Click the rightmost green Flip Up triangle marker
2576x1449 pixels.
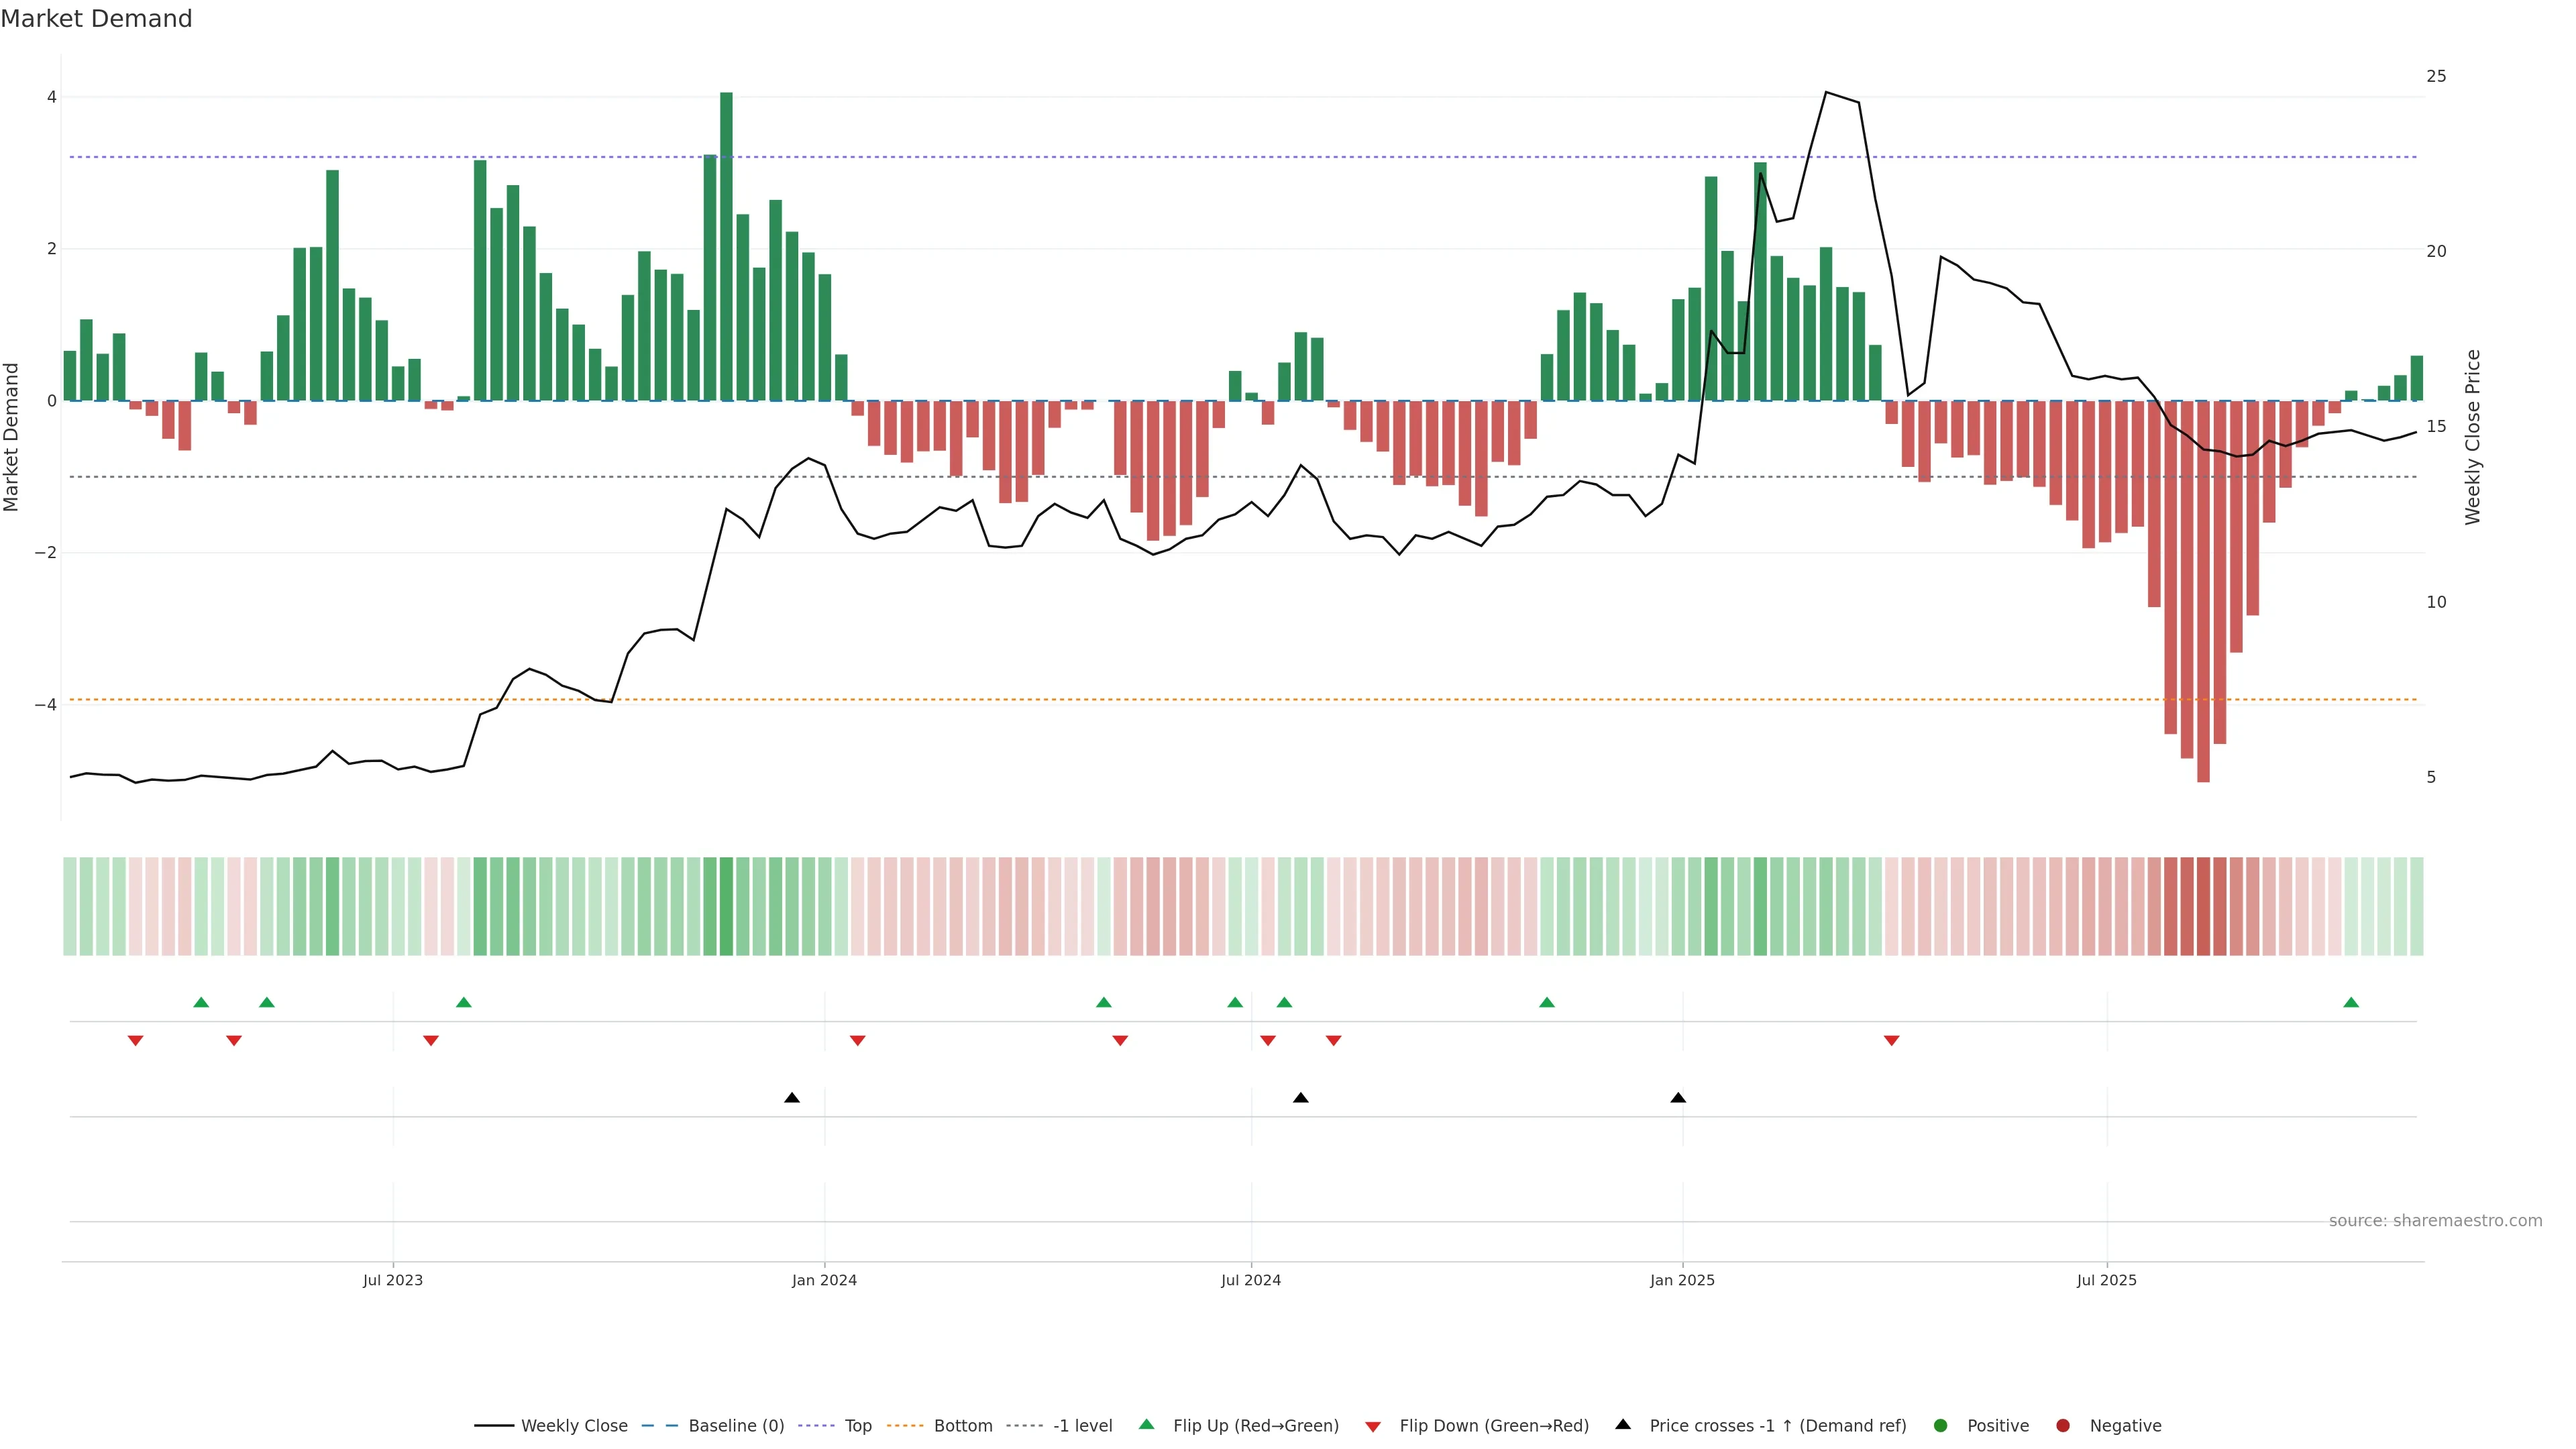2351,1002
